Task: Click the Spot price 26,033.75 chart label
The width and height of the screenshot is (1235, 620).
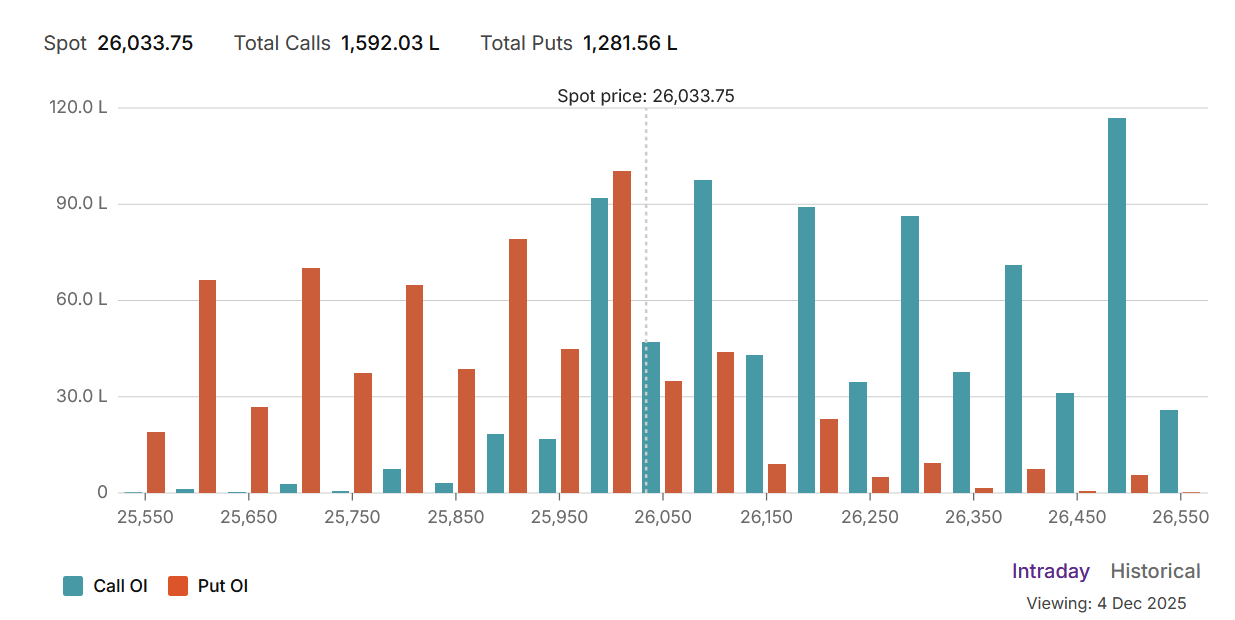Action: click(x=645, y=96)
